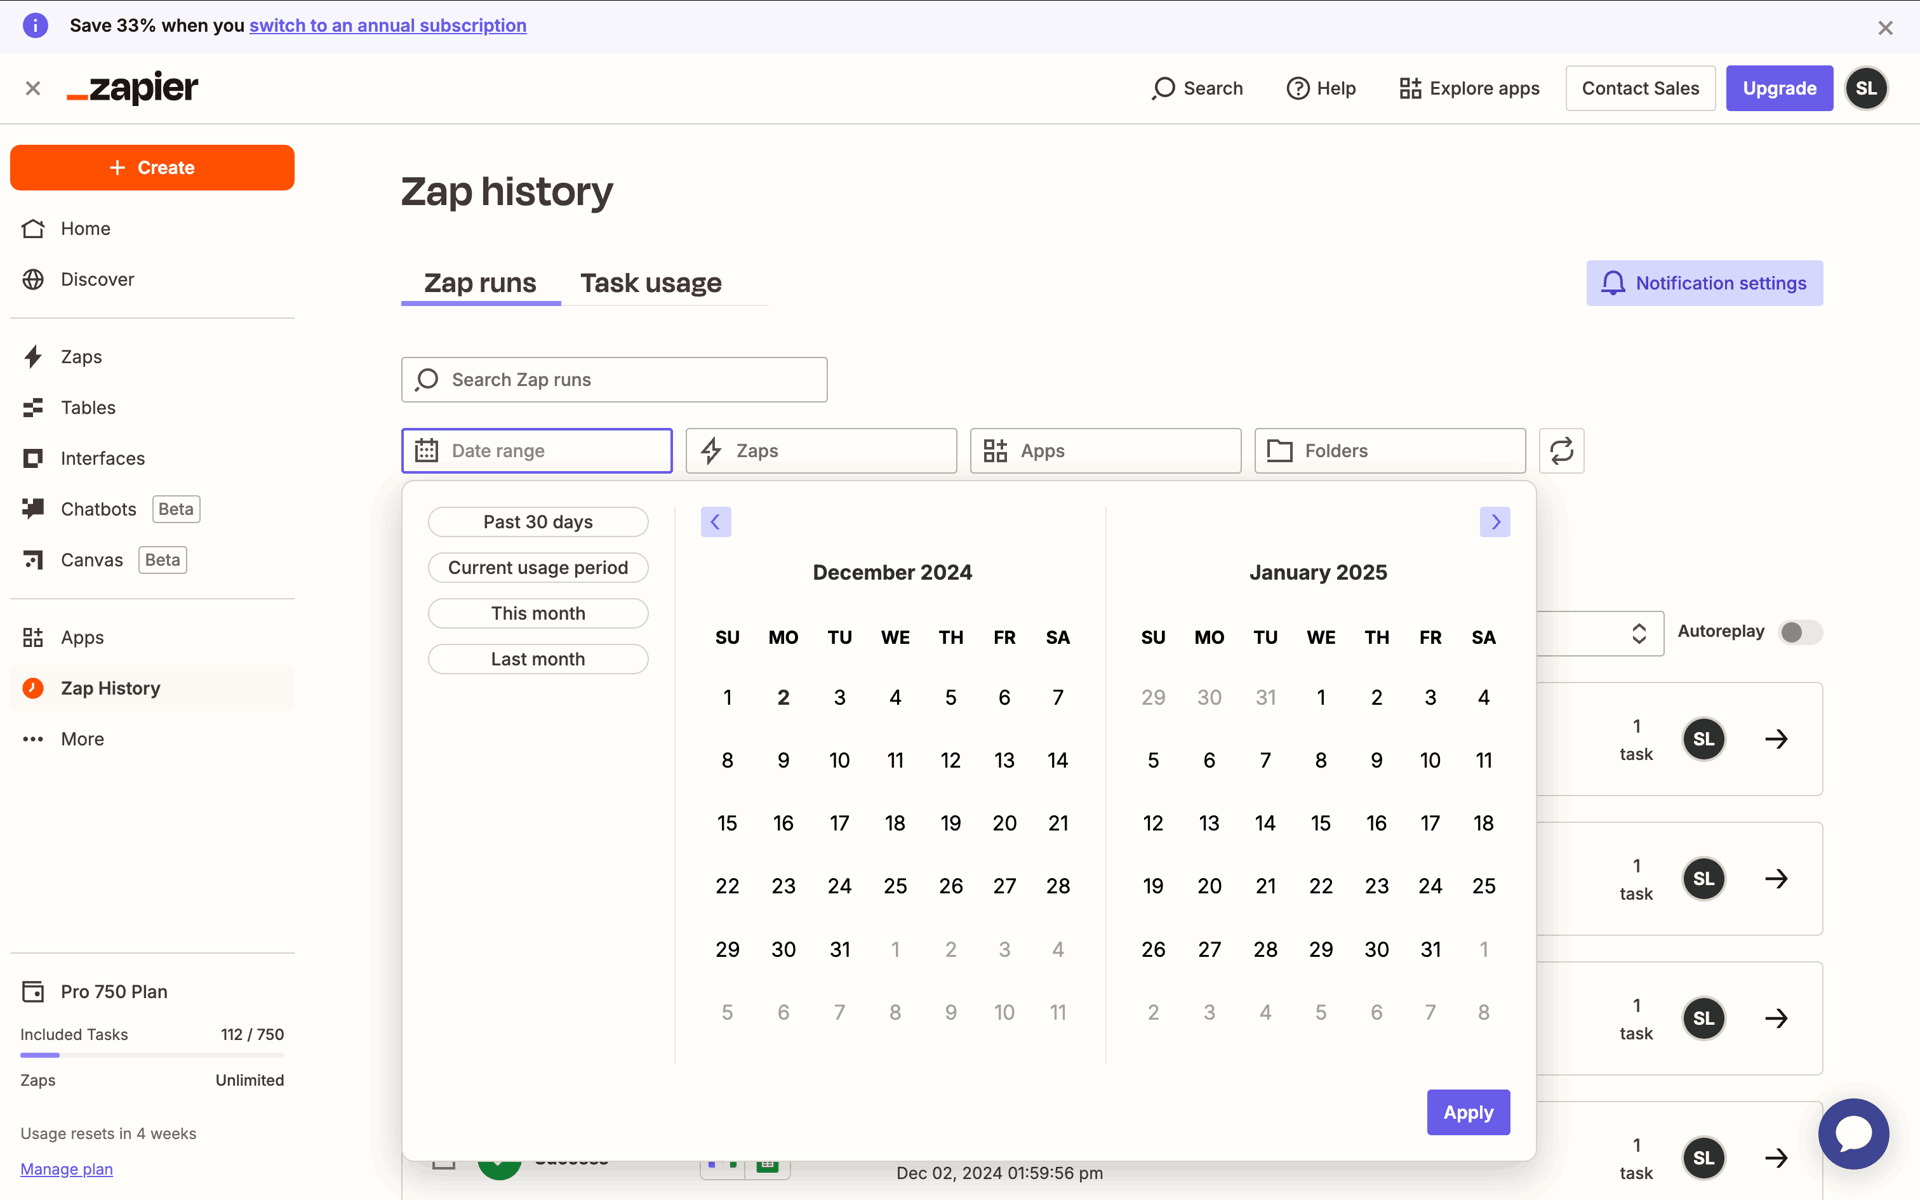
Task: Click the Beta badge beside Chatbots
Action: 176,509
